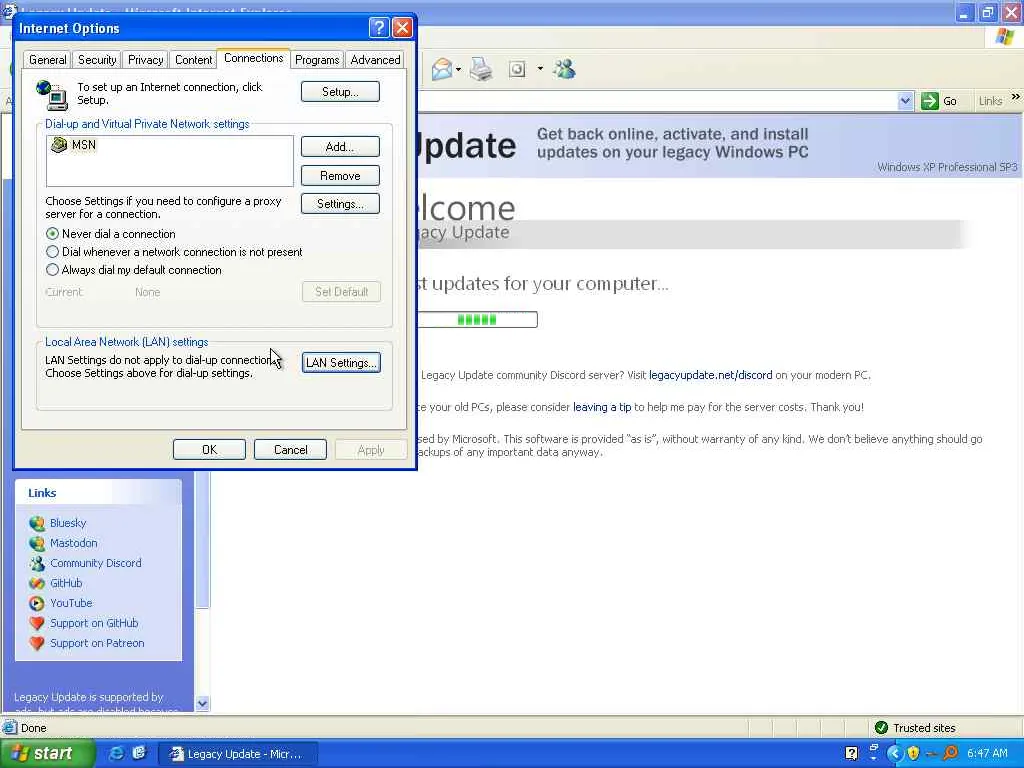Click the Mail toolbar icon in Internet Explorer
The height and width of the screenshot is (768, 1024).
coord(442,69)
